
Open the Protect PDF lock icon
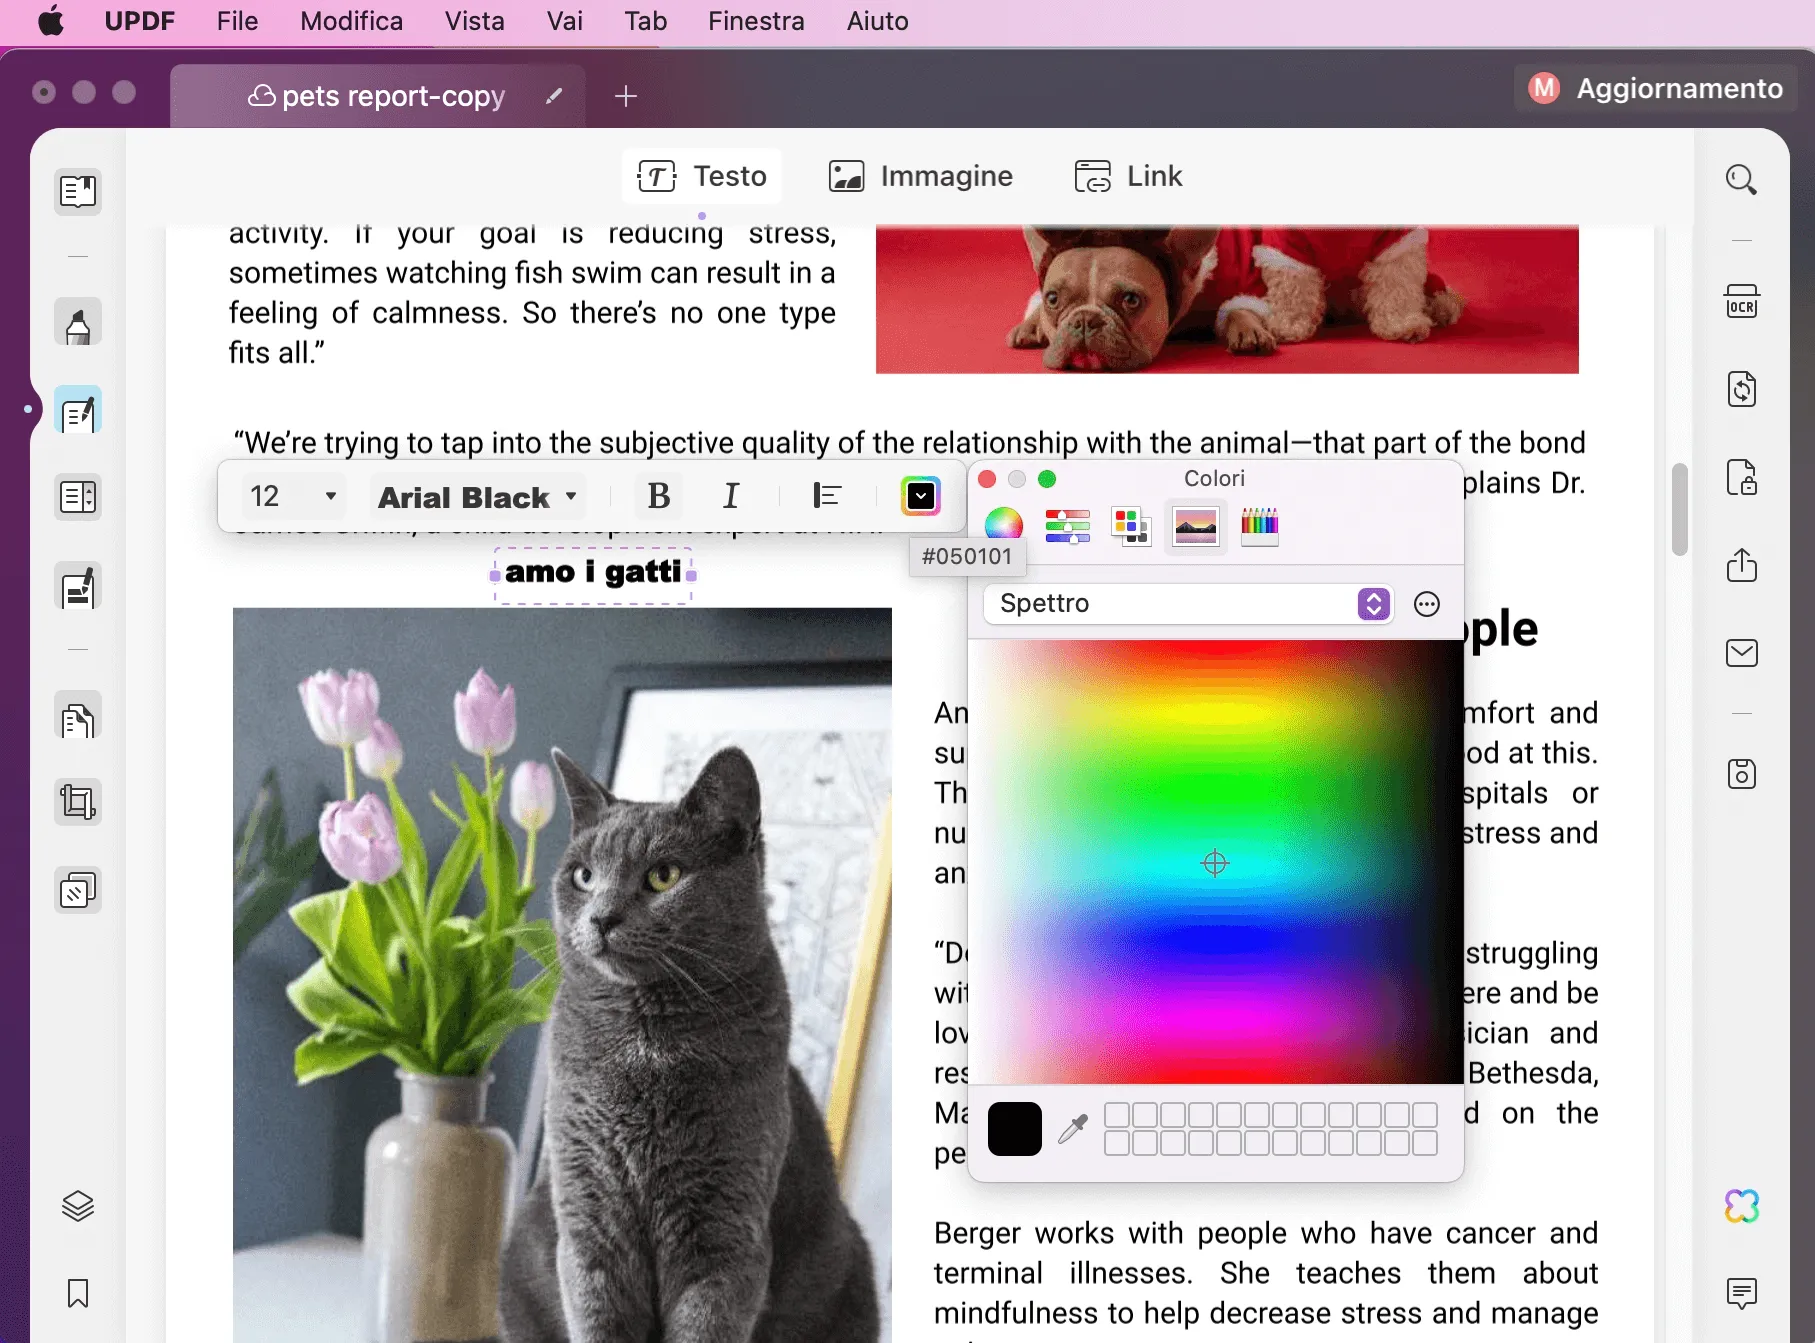click(x=1741, y=477)
